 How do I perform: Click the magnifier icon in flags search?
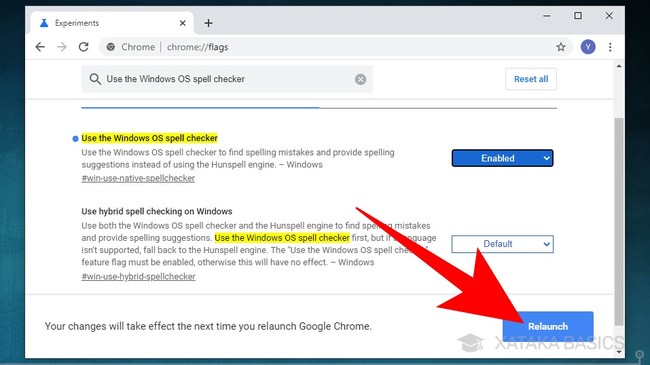(95, 79)
